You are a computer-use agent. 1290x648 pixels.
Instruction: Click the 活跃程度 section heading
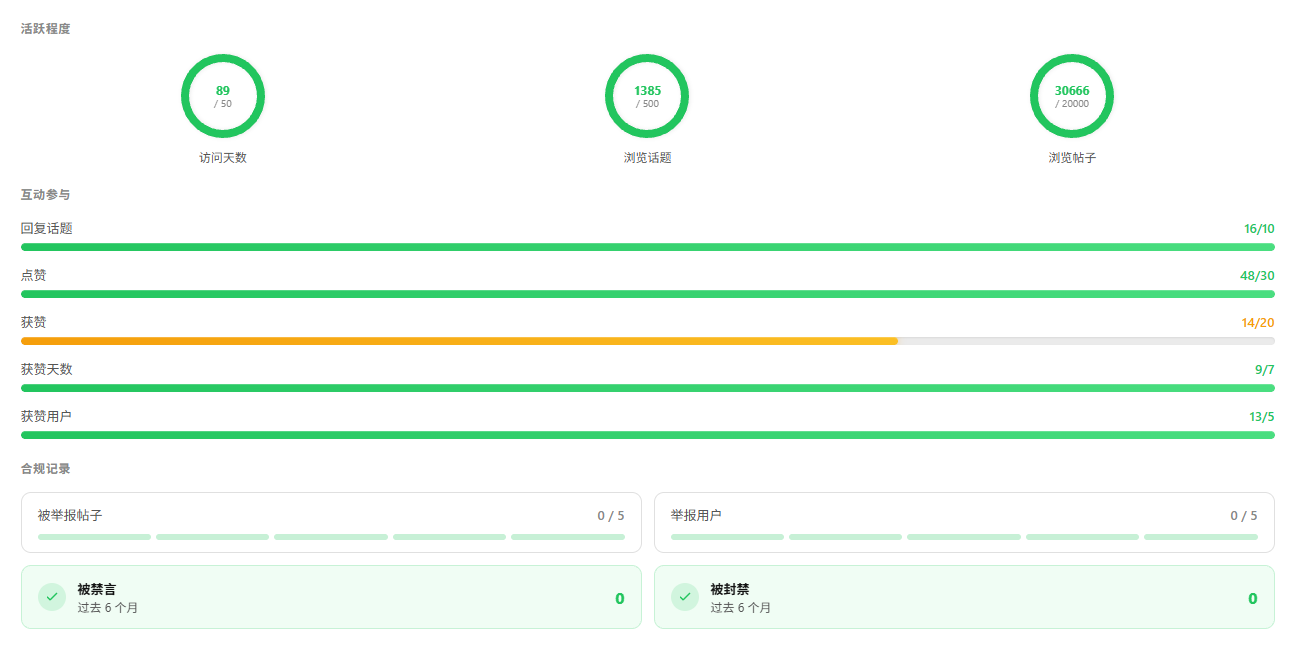tap(46, 29)
